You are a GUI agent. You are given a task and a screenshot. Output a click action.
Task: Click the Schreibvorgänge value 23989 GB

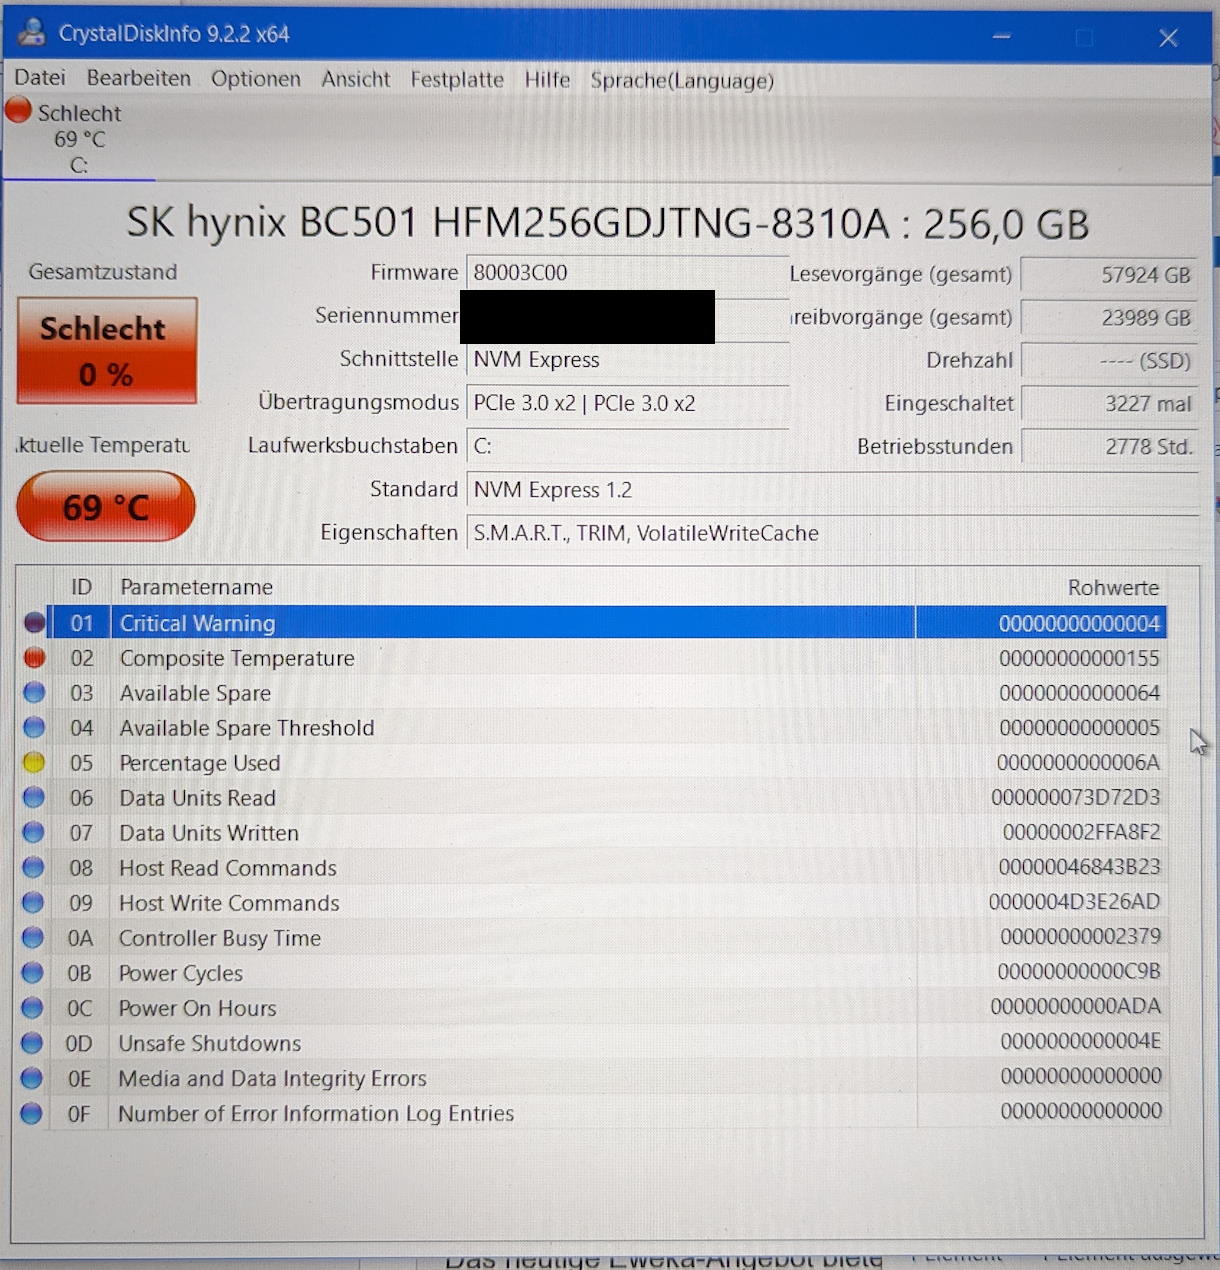(1109, 318)
